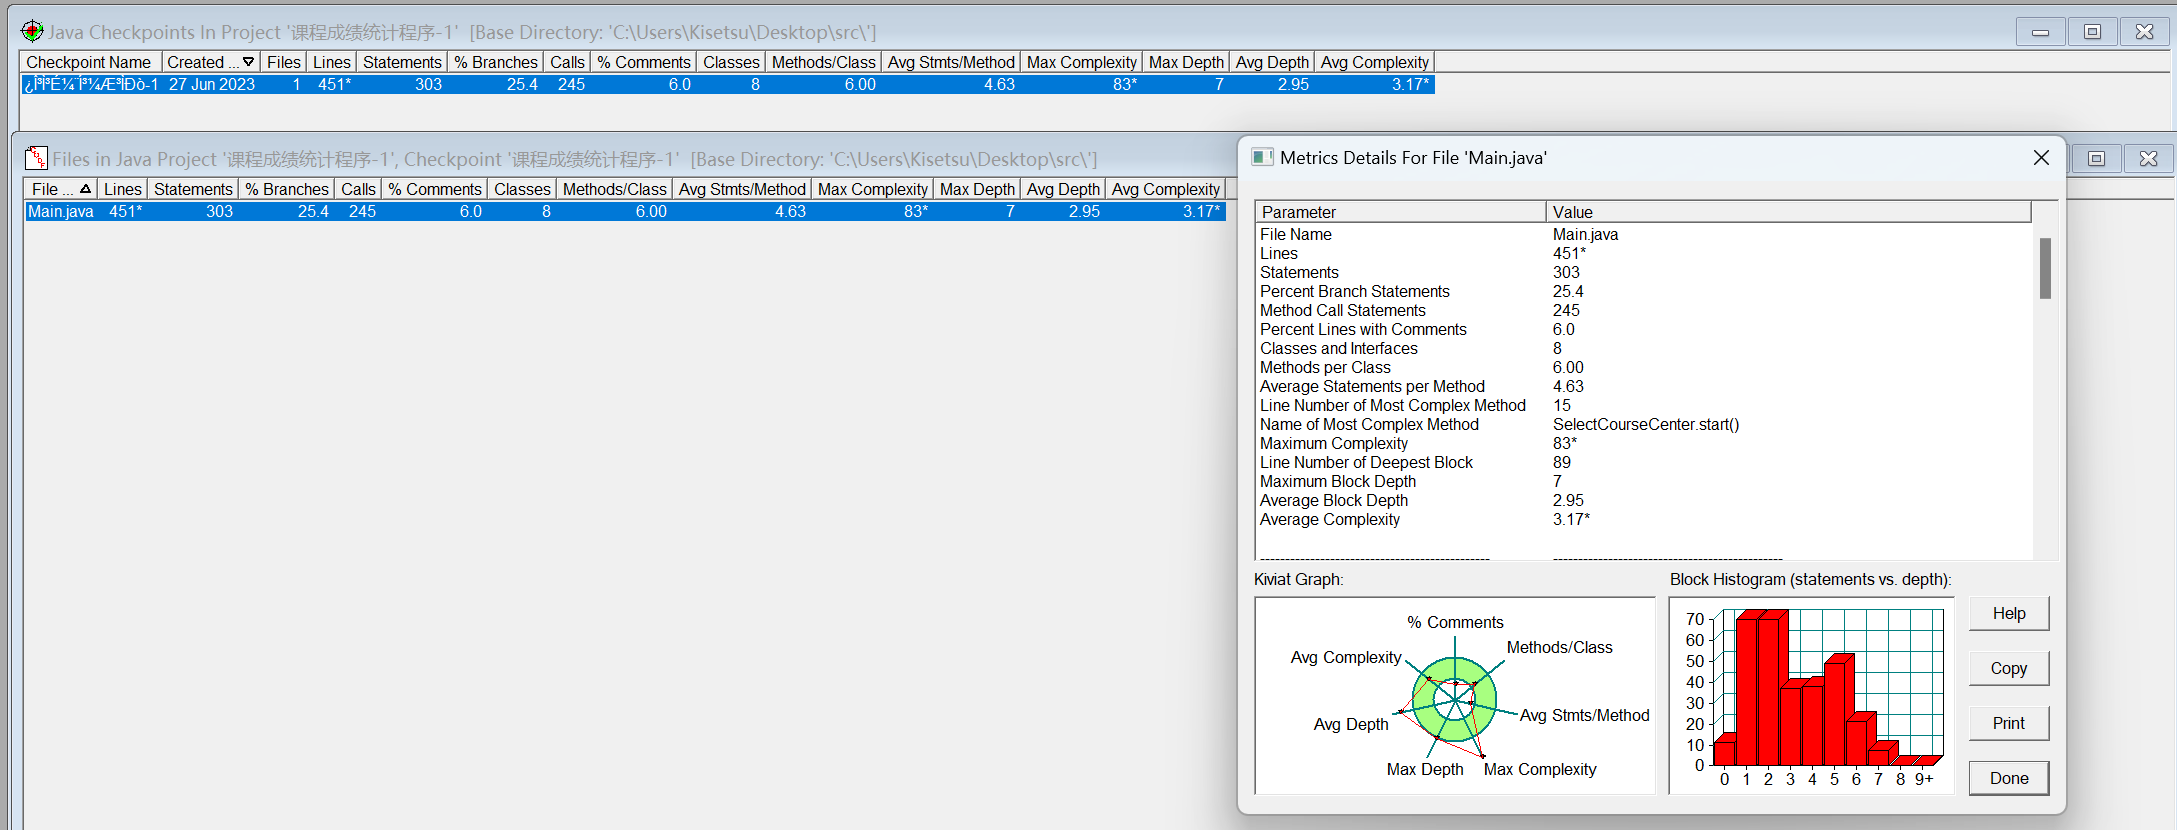Screen dimensions: 2177x830
Task: Select the 'Percent Branch Statements' row
Action: click(x=1644, y=291)
